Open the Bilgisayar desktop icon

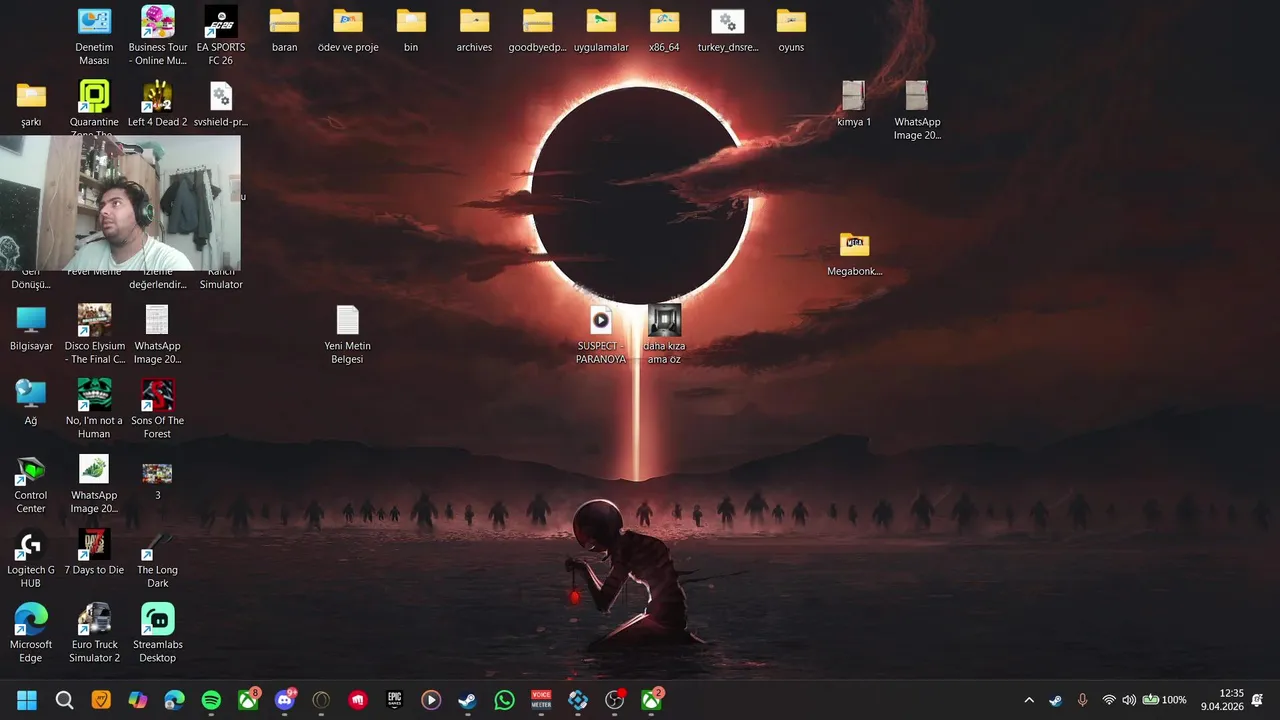point(31,329)
